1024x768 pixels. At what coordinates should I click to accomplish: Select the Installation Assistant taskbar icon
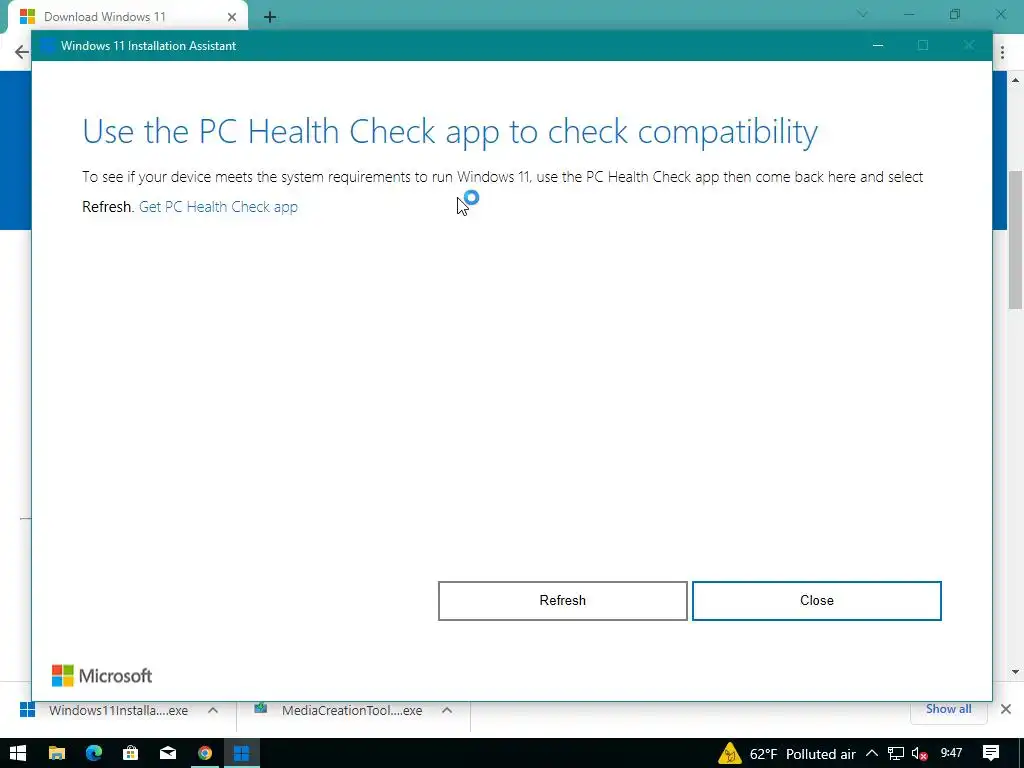(242, 753)
